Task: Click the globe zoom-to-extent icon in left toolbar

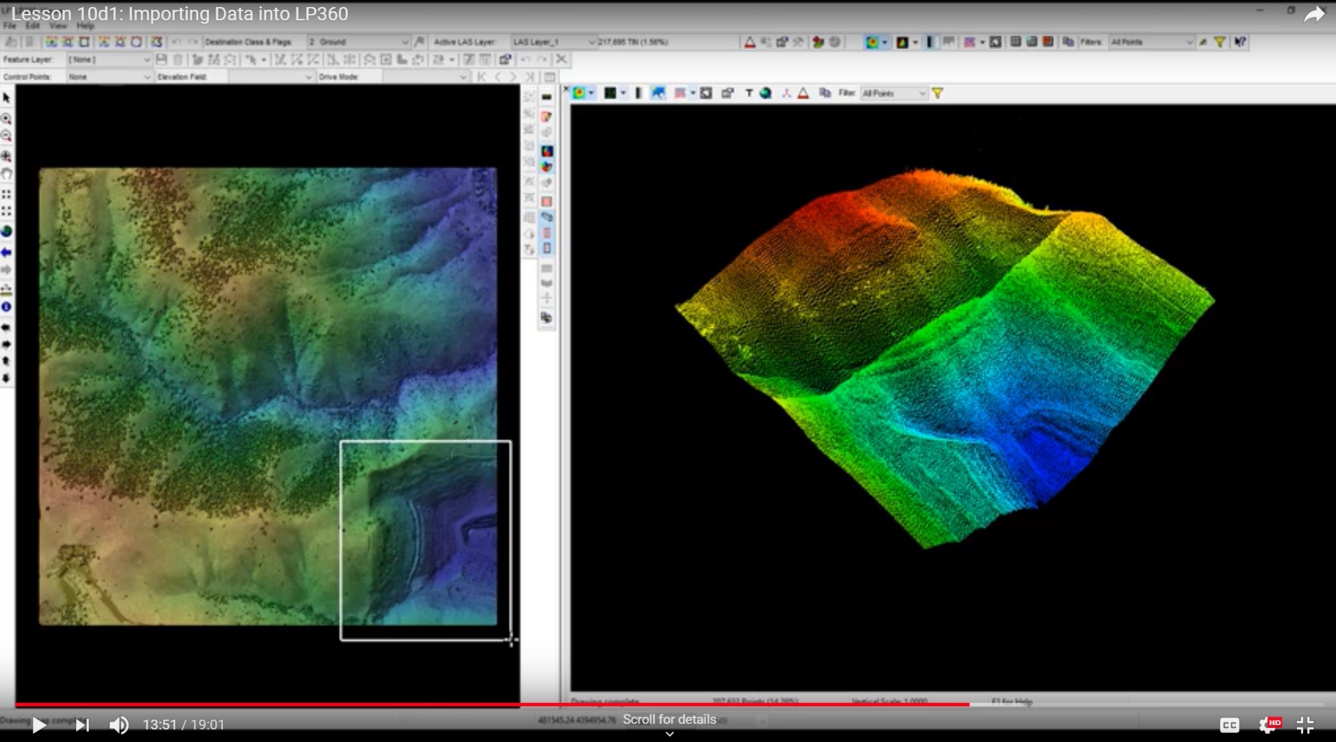Action: click(x=6, y=231)
